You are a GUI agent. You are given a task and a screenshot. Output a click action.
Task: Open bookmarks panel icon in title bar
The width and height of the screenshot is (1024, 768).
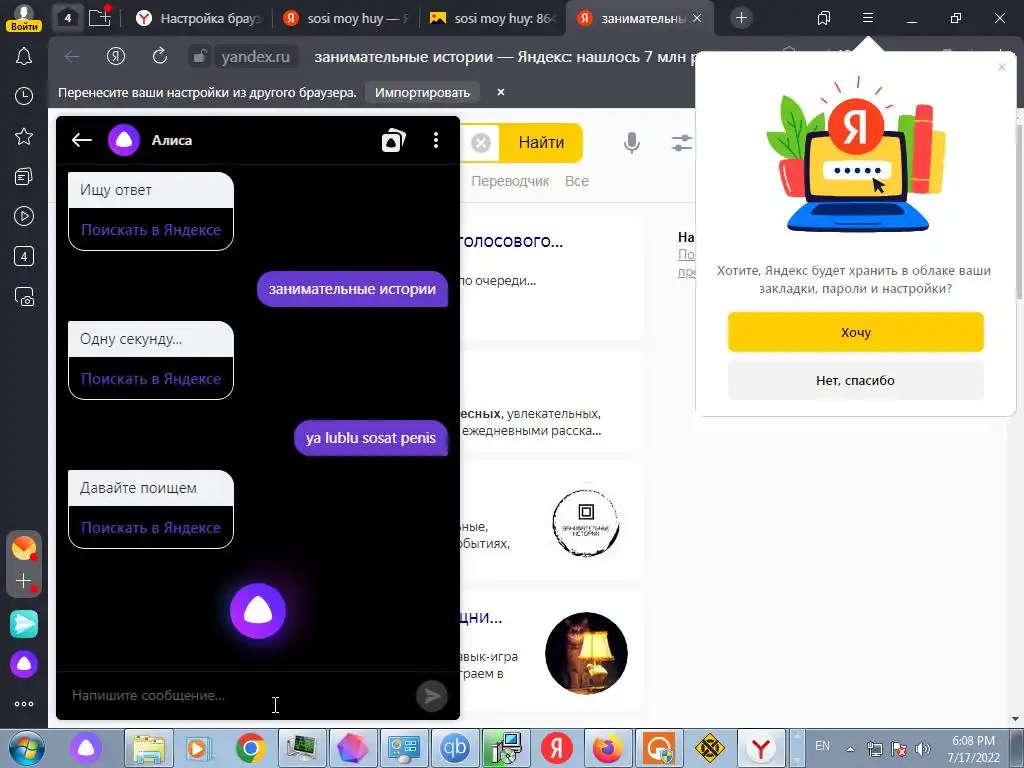tap(824, 18)
